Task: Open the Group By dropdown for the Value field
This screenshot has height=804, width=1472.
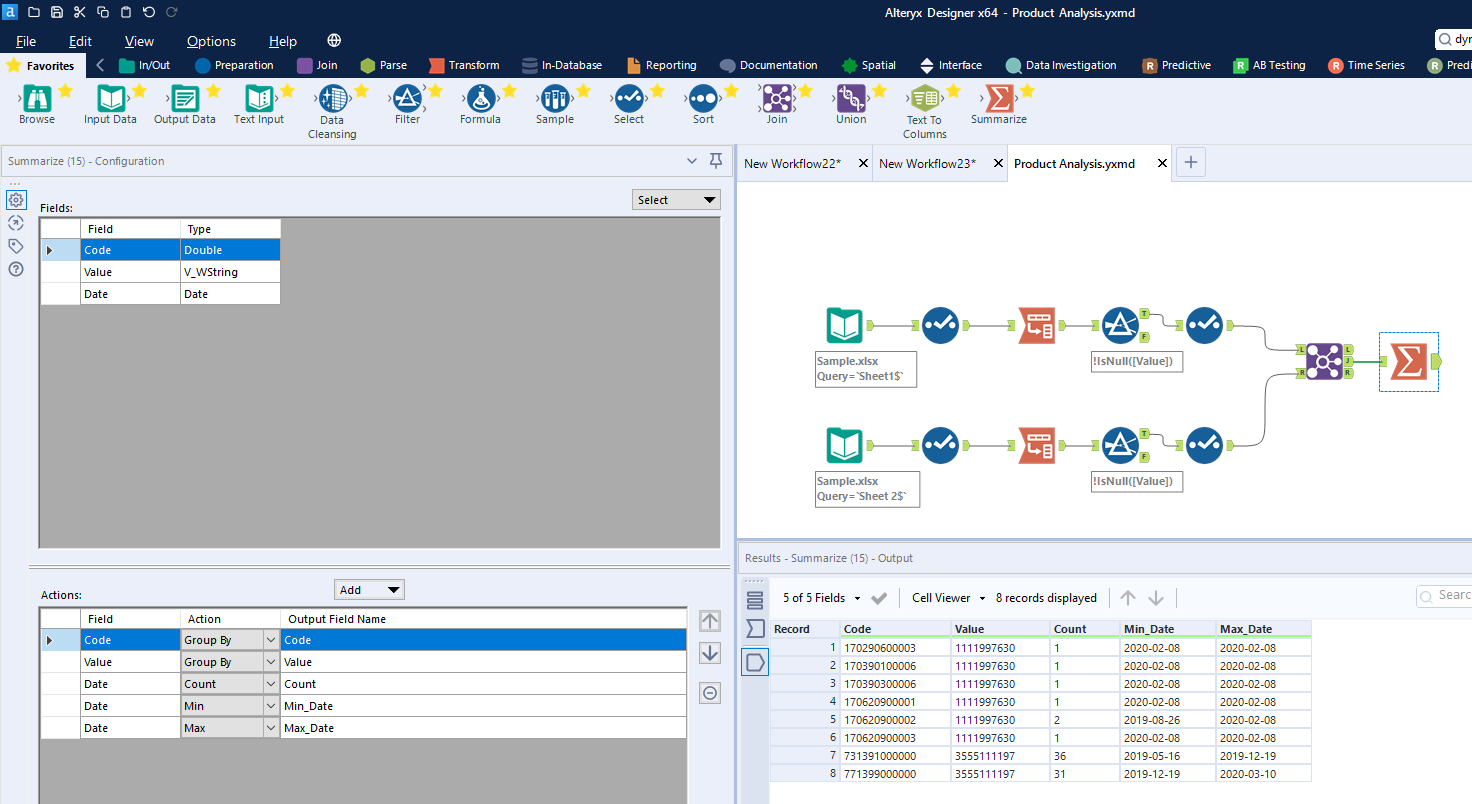Action: (269, 661)
